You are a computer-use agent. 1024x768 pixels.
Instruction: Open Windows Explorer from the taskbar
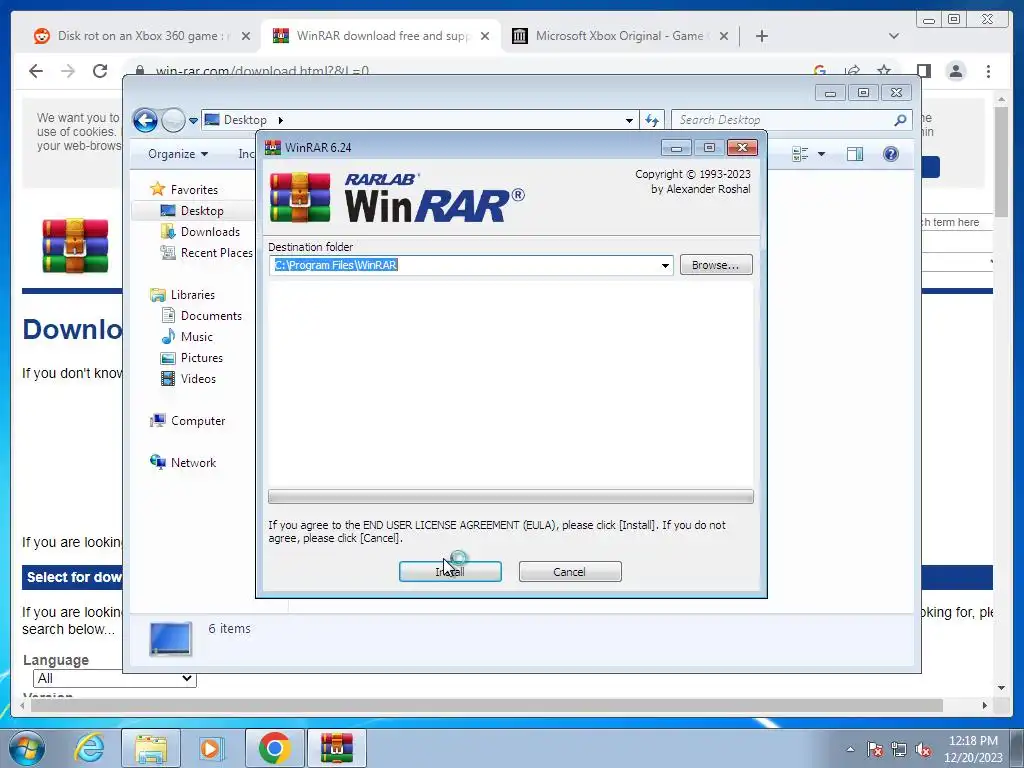coord(151,748)
